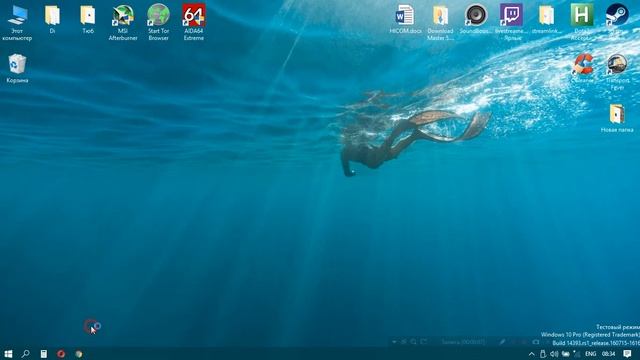Open the red round app in taskbar
The height and width of the screenshot is (360, 640).
[x=61, y=353]
